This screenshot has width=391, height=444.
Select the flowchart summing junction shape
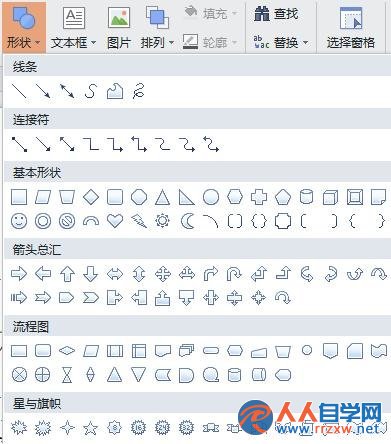(19, 375)
